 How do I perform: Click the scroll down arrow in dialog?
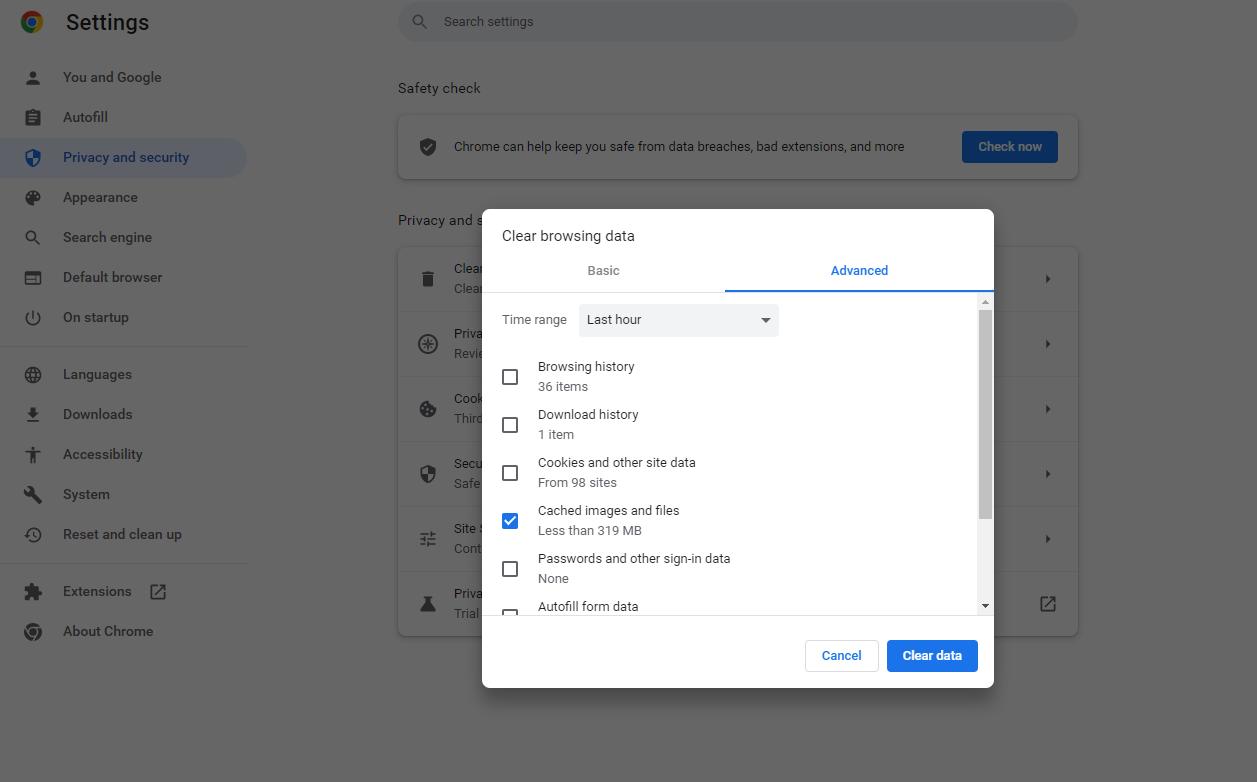[985, 606]
